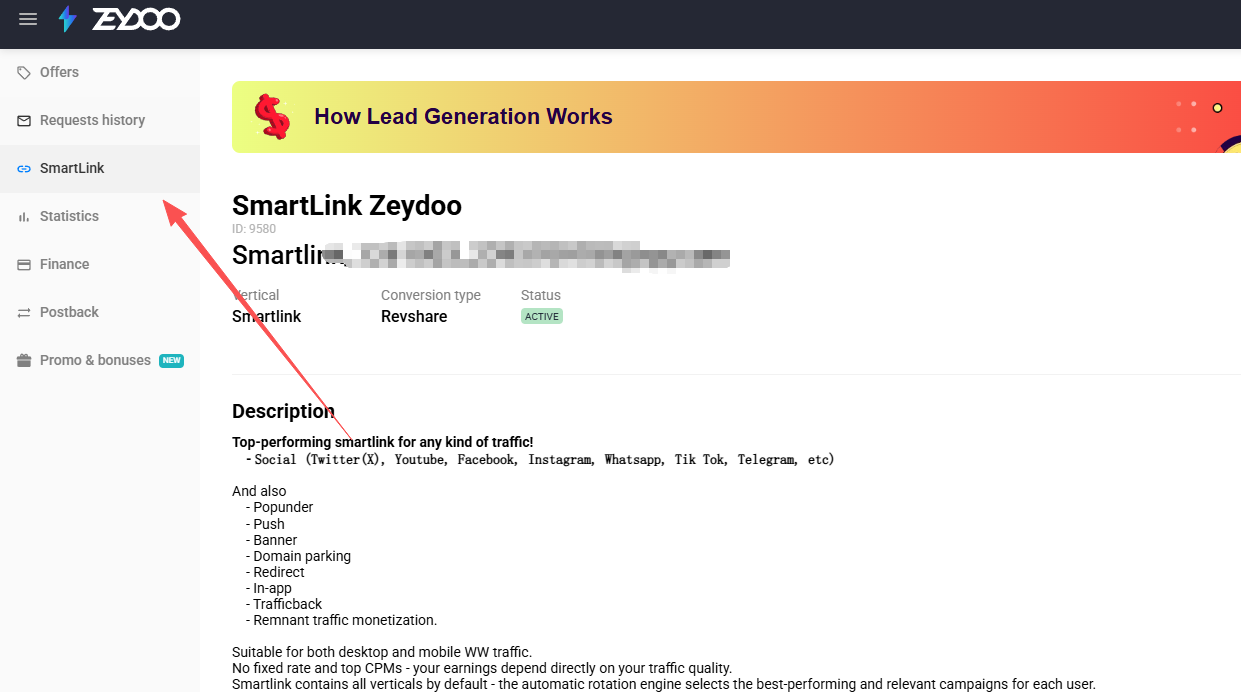Click the Push list entry

[x=265, y=524]
